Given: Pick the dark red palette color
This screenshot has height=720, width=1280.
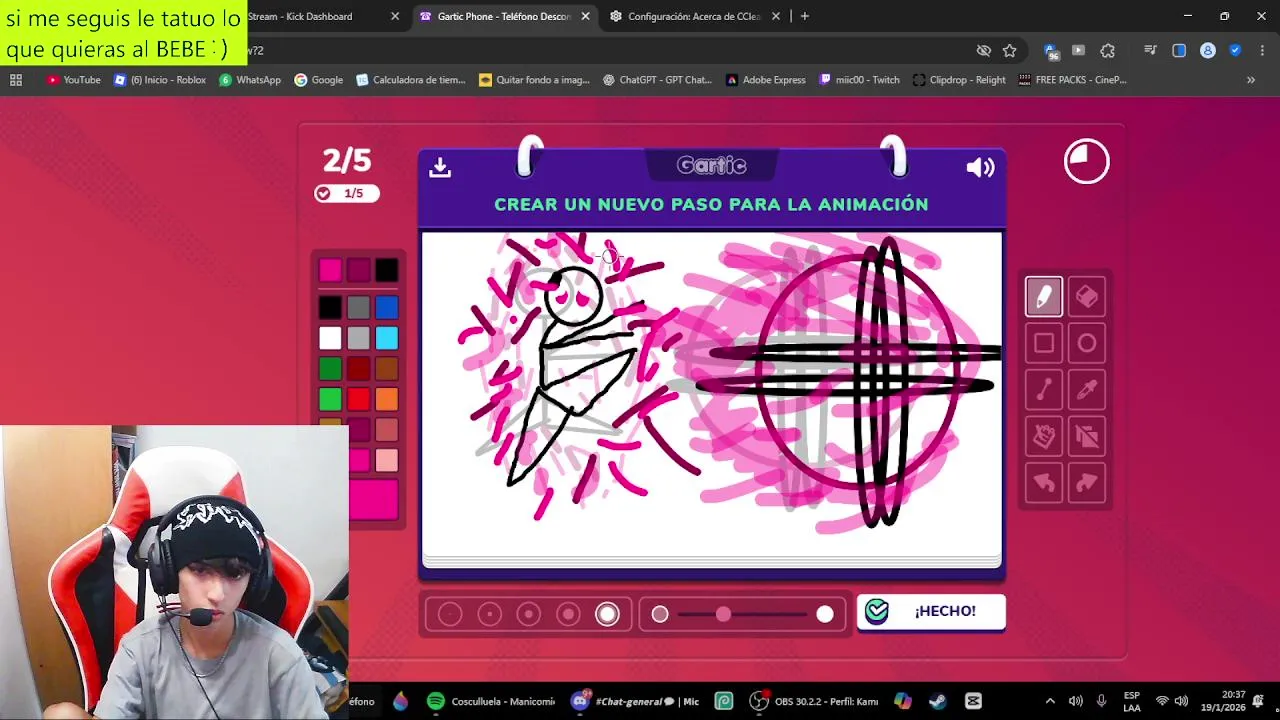Looking at the screenshot, I should point(359,369).
